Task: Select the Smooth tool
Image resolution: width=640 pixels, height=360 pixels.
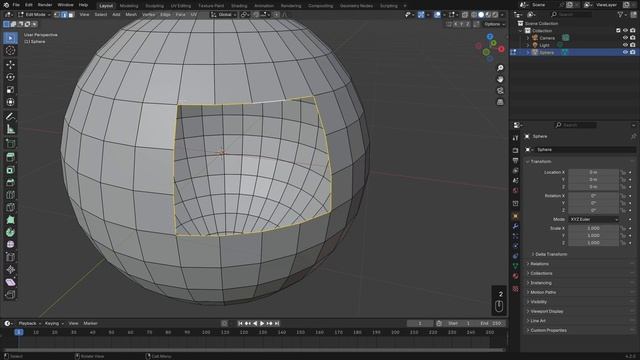Action: [x=10, y=244]
